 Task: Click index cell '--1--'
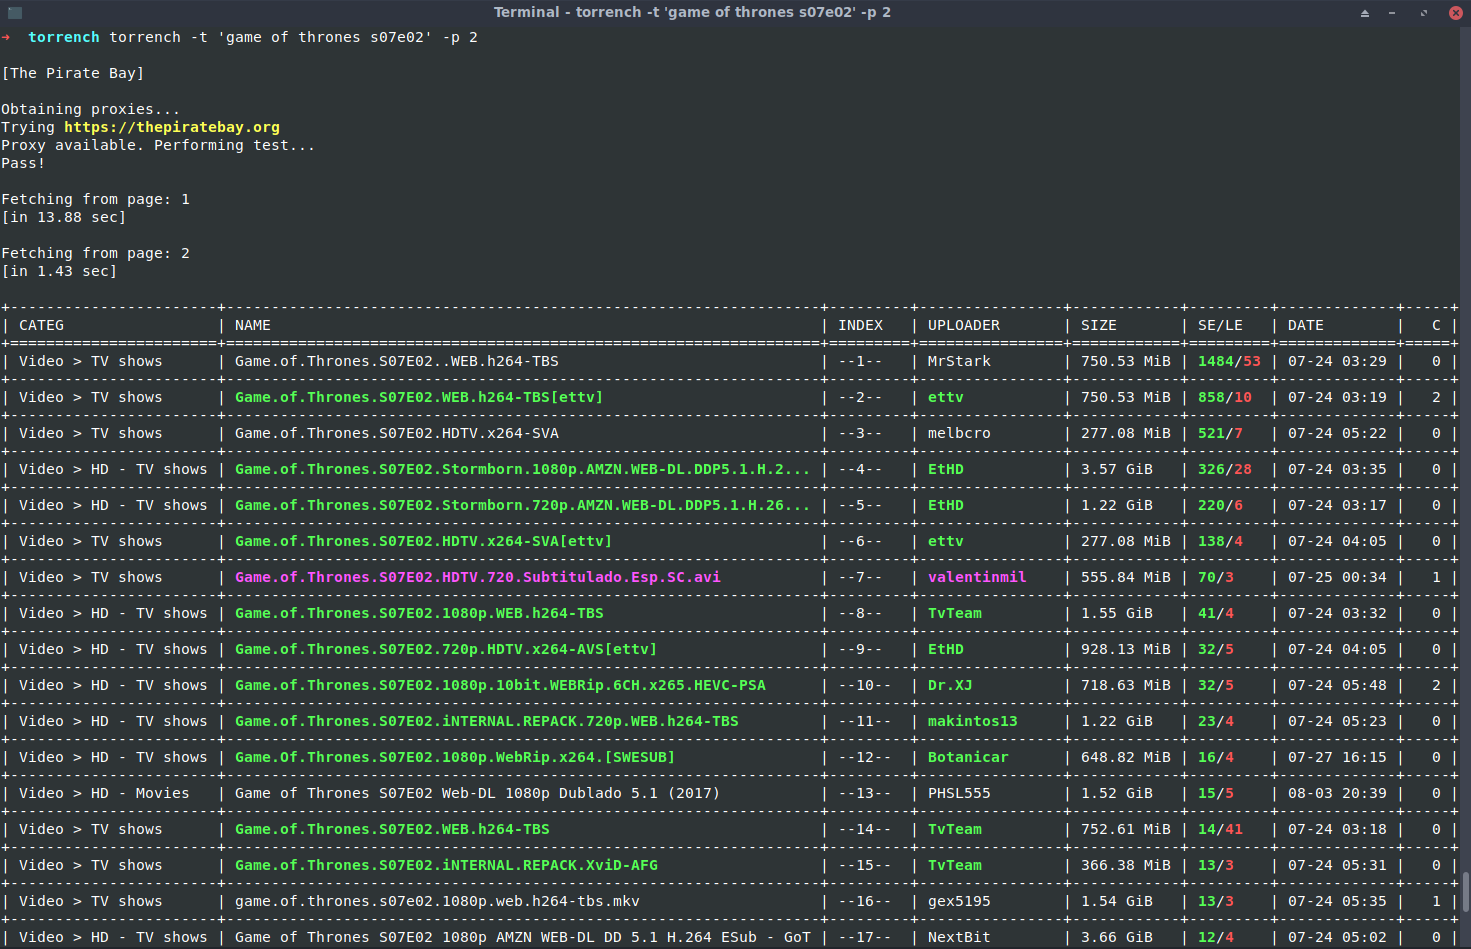(861, 361)
